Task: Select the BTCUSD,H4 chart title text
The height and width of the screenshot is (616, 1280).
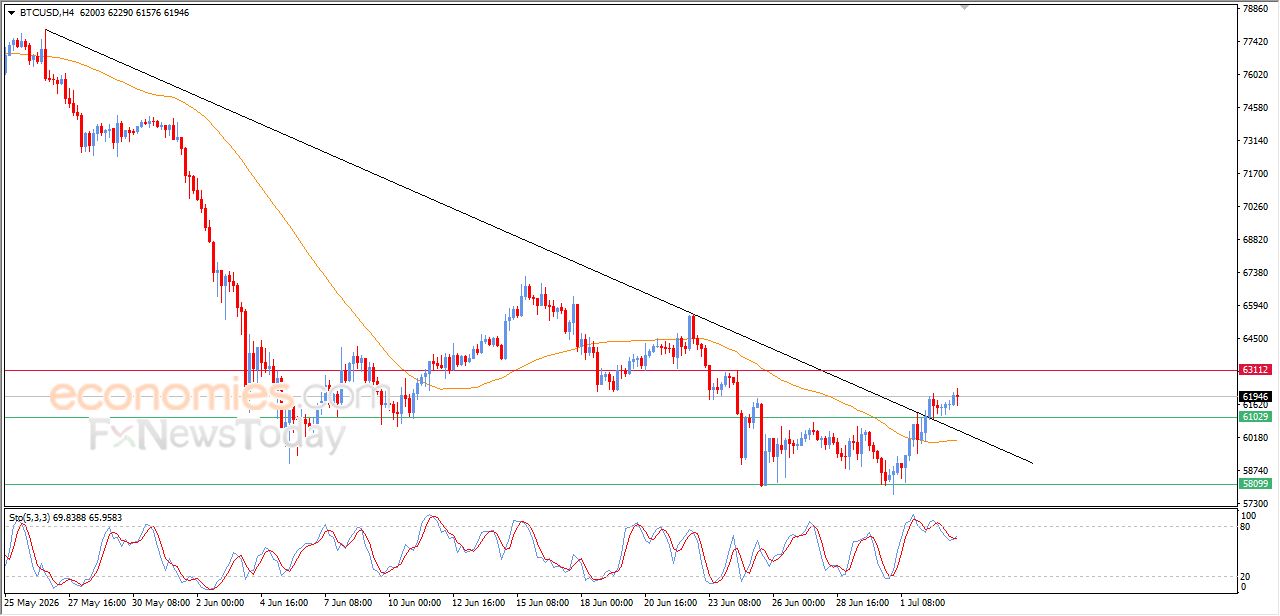Action: (46, 13)
